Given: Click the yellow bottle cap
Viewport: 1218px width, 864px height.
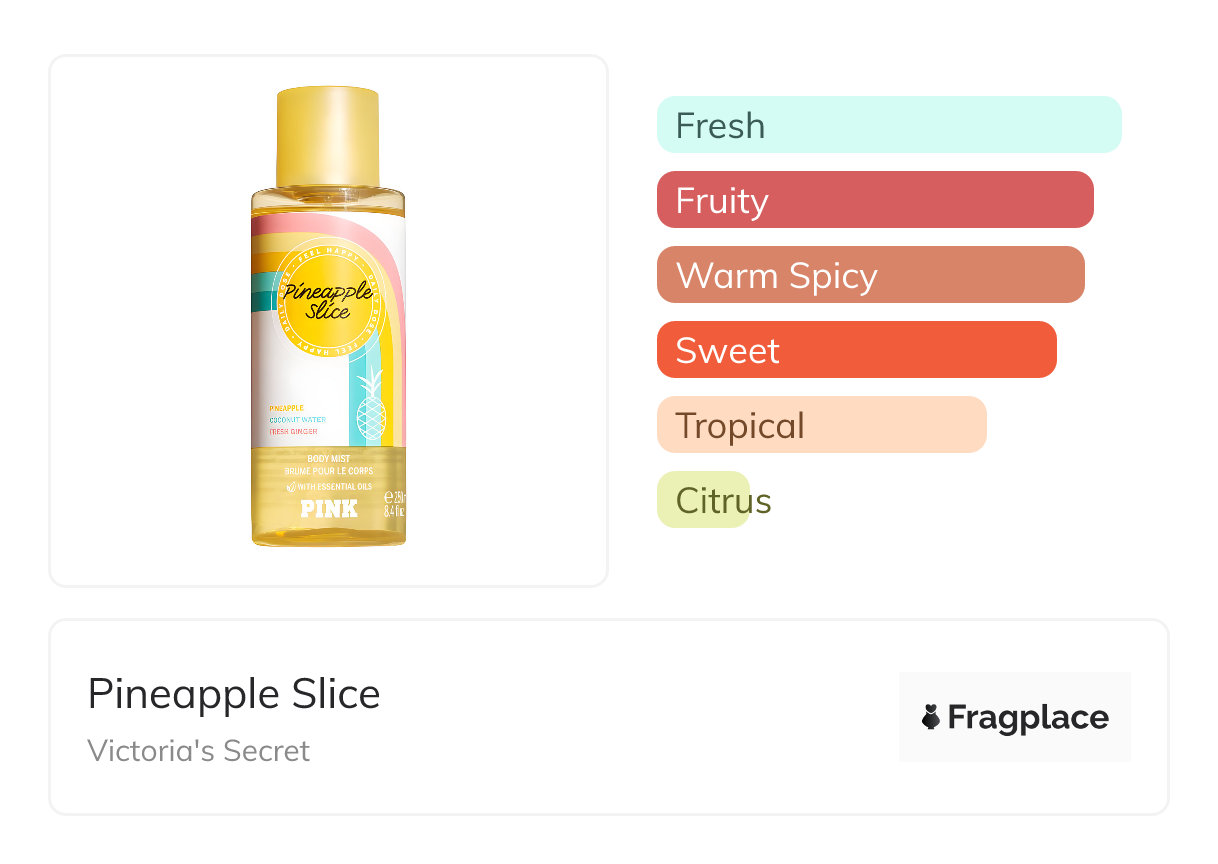Looking at the screenshot, I should pyautogui.click(x=328, y=137).
